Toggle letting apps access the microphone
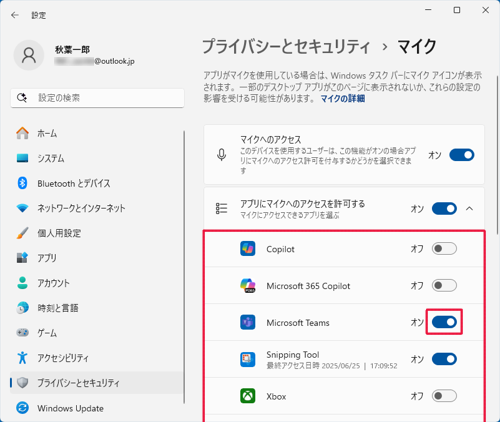 click(444, 209)
